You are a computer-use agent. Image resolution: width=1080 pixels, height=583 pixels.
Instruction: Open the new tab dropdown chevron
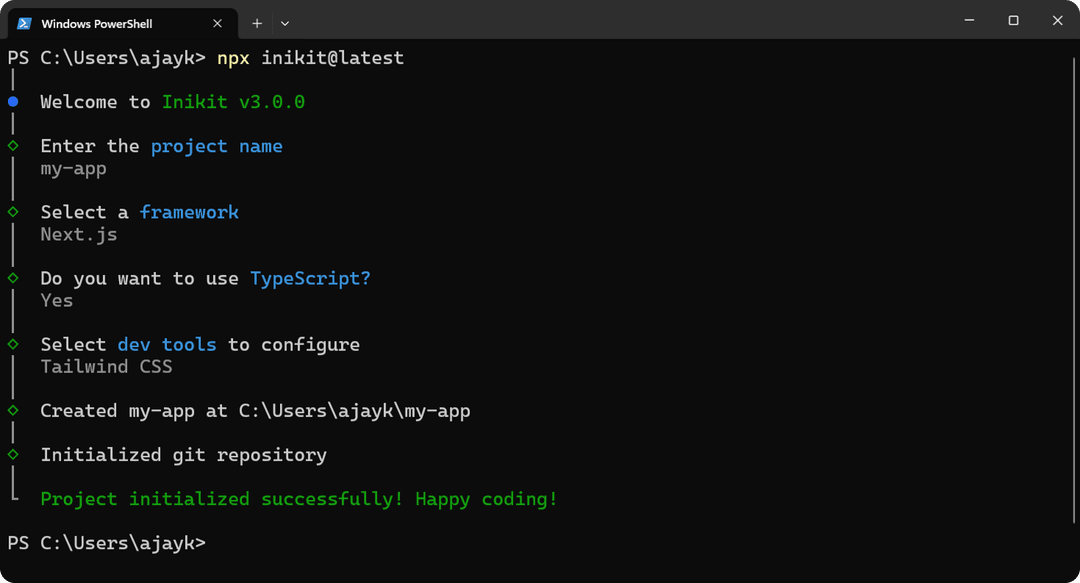(283, 22)
